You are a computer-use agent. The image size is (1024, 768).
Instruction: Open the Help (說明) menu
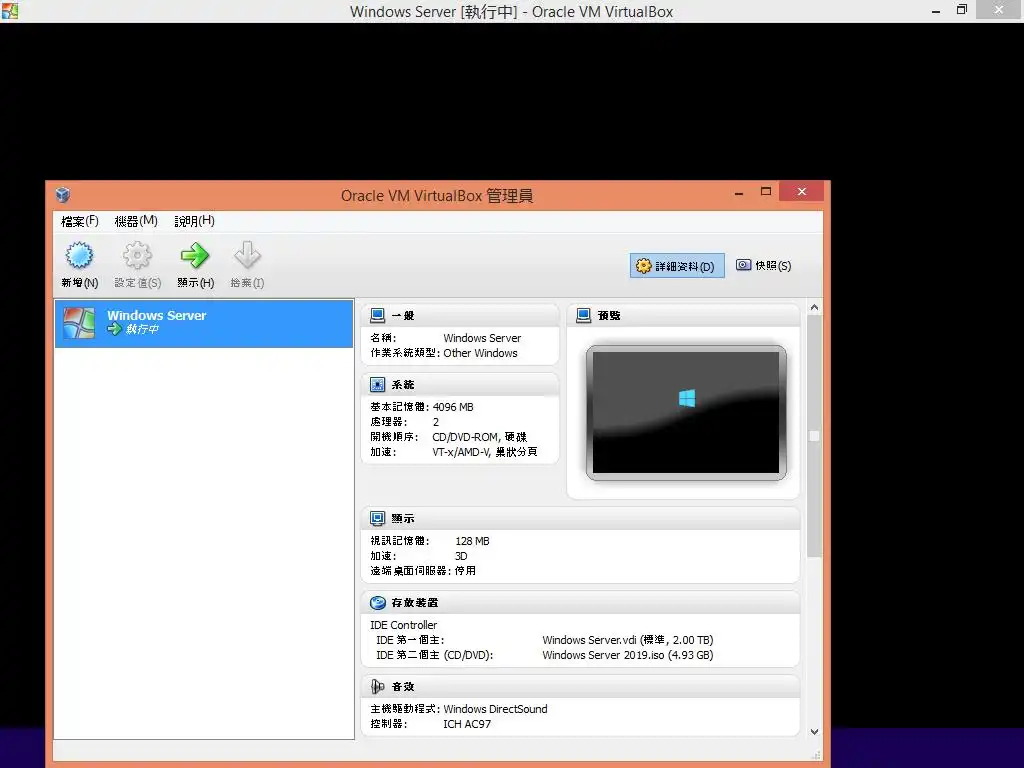[x=195, y=221]
